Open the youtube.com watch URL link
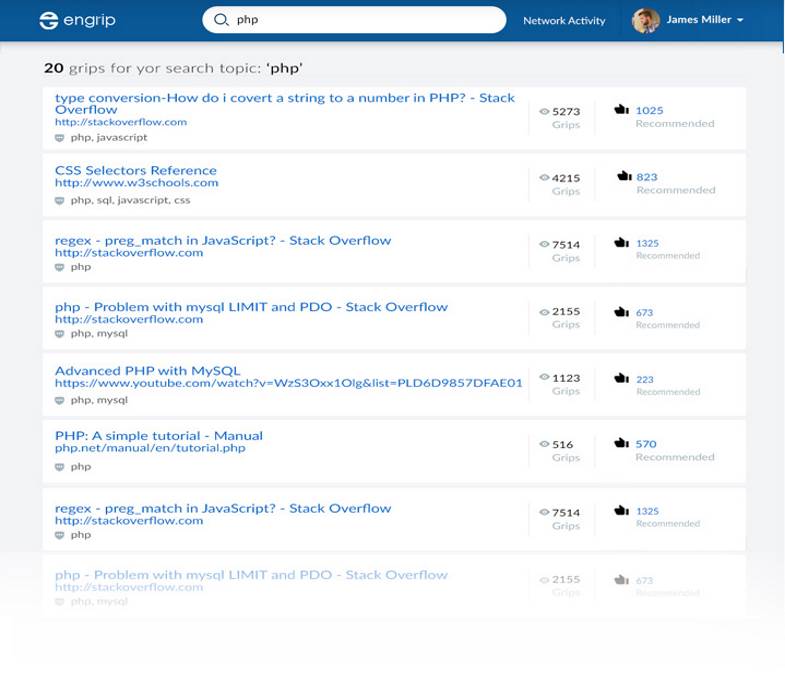The width and height of the screenshot is (785, 700). (288, 383)
